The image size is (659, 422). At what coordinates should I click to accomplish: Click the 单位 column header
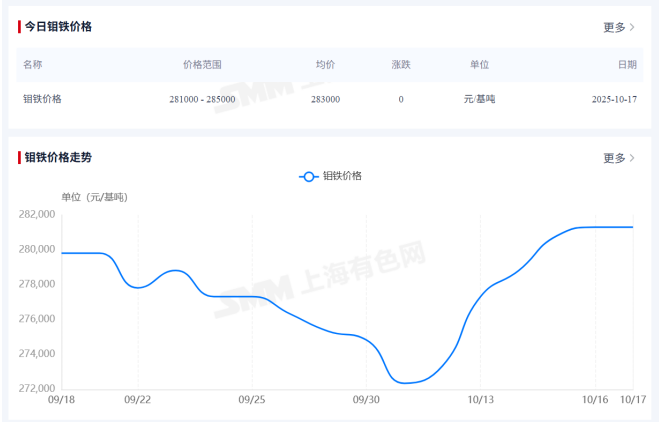[x=479, y=64]
